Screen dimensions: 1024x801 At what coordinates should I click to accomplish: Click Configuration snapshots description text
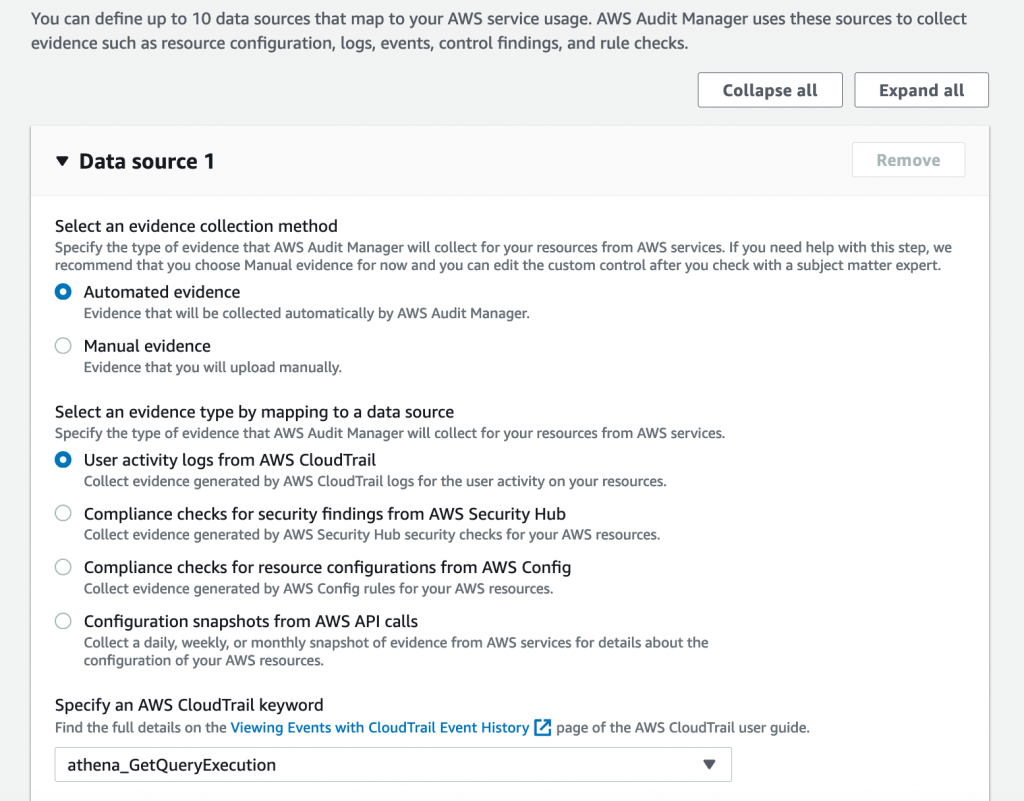396,652
